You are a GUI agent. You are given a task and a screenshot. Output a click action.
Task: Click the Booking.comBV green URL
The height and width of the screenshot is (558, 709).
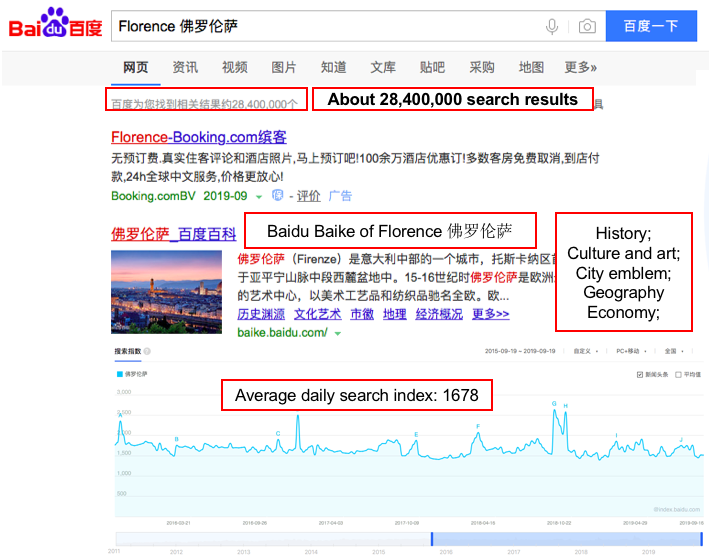tap(153, 196)
